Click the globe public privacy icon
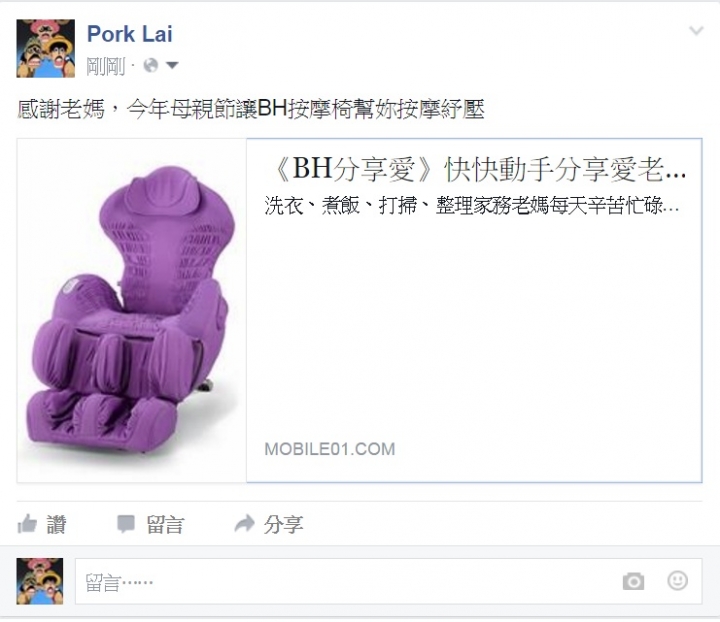 coord(151,65)
